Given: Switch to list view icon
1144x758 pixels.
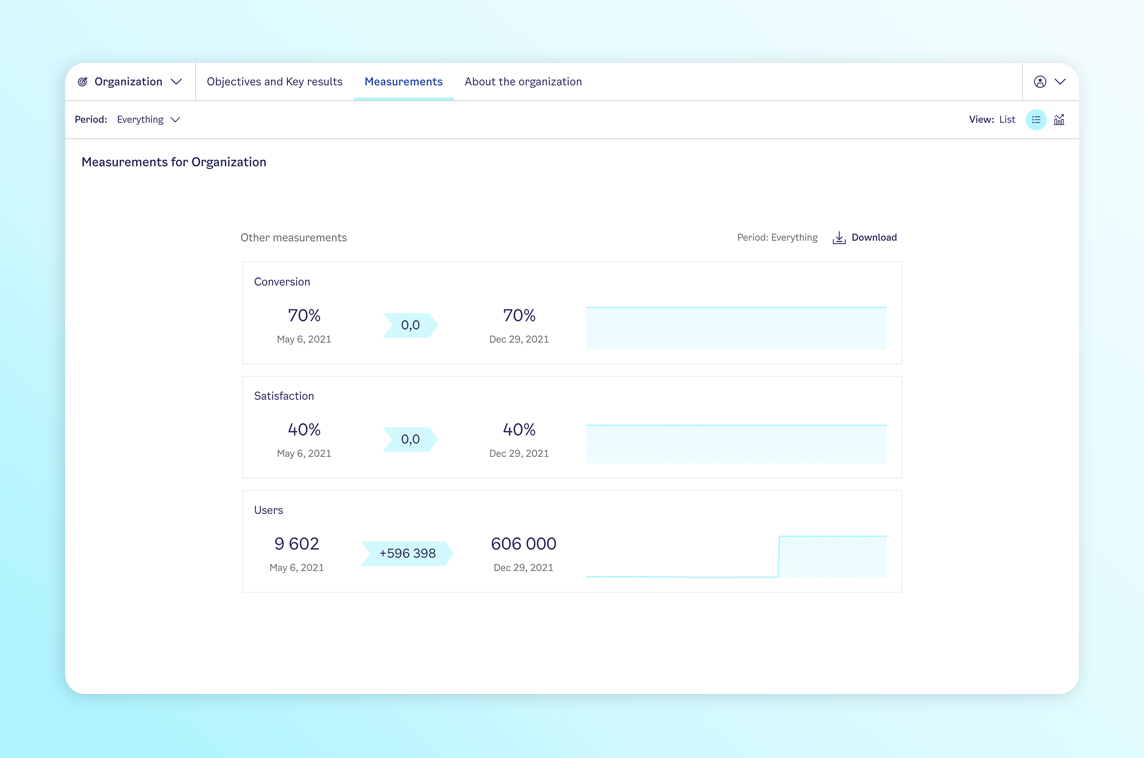Looking at the screenshot, I should pyautogui.click(x=1036, y=120).
